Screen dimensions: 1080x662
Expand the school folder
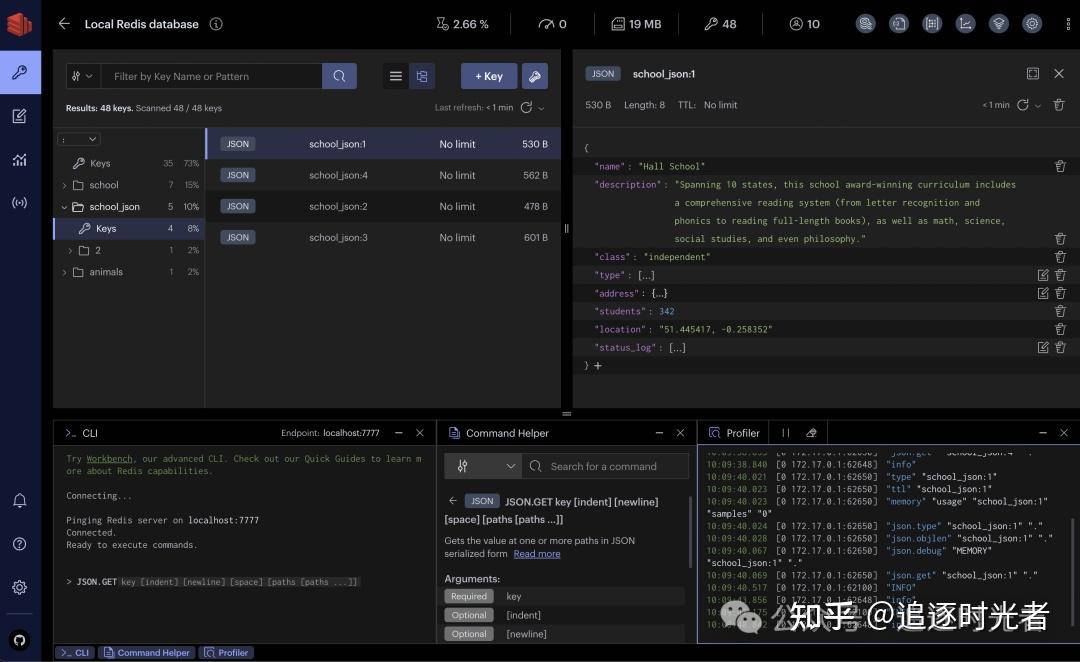pyautogui.click(x=64, y=185)
